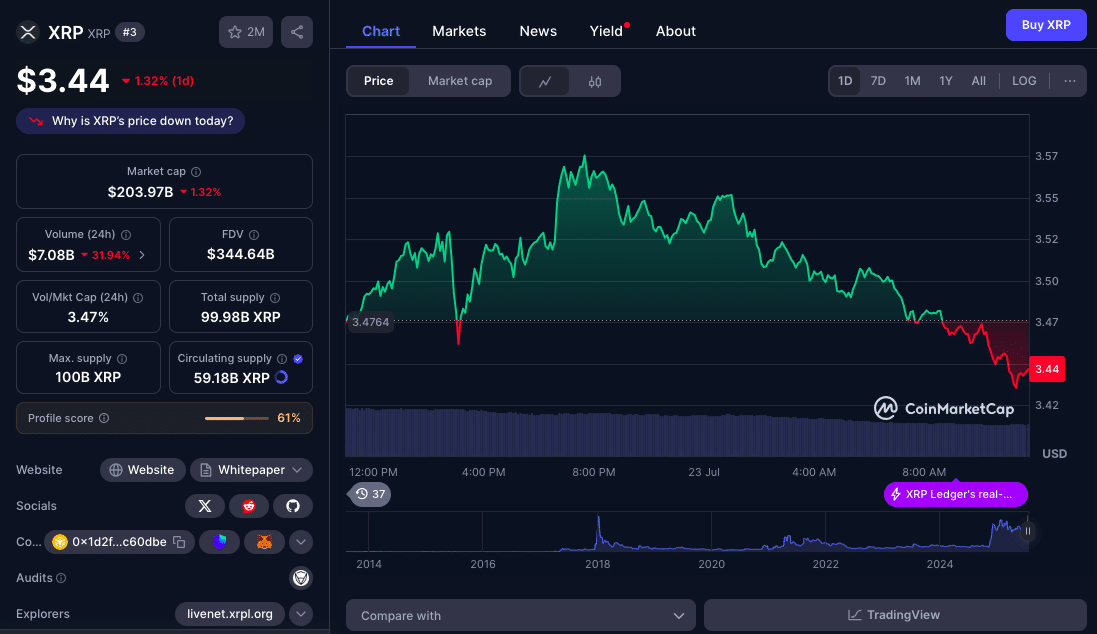Open the GitHub social link
Viewport: 1097px width, 634px height.
(x=292, y=506)
